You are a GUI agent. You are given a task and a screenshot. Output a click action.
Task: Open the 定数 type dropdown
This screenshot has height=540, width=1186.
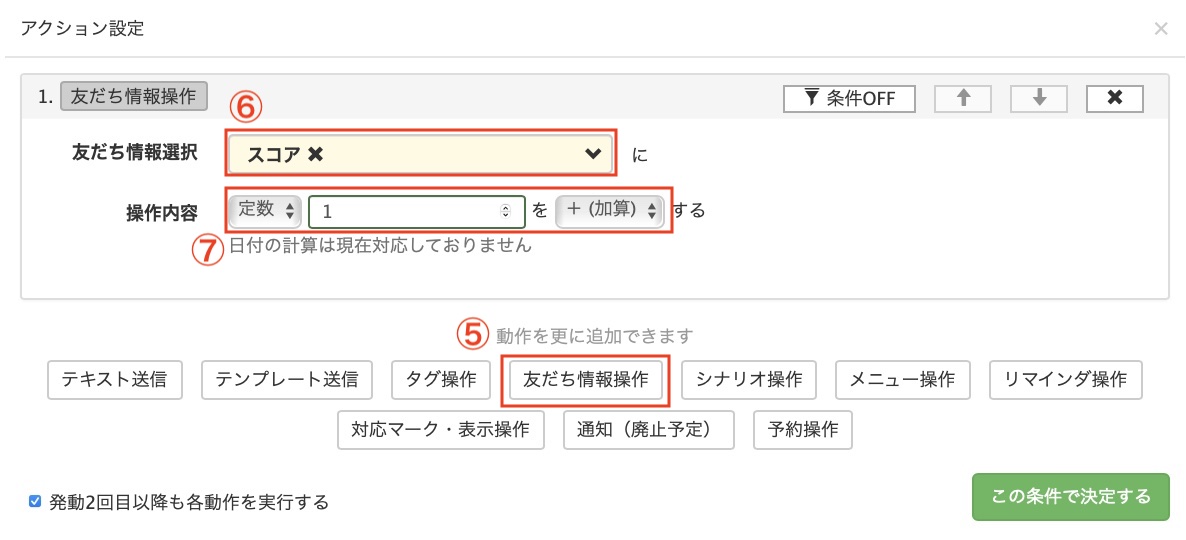(265, 210)
